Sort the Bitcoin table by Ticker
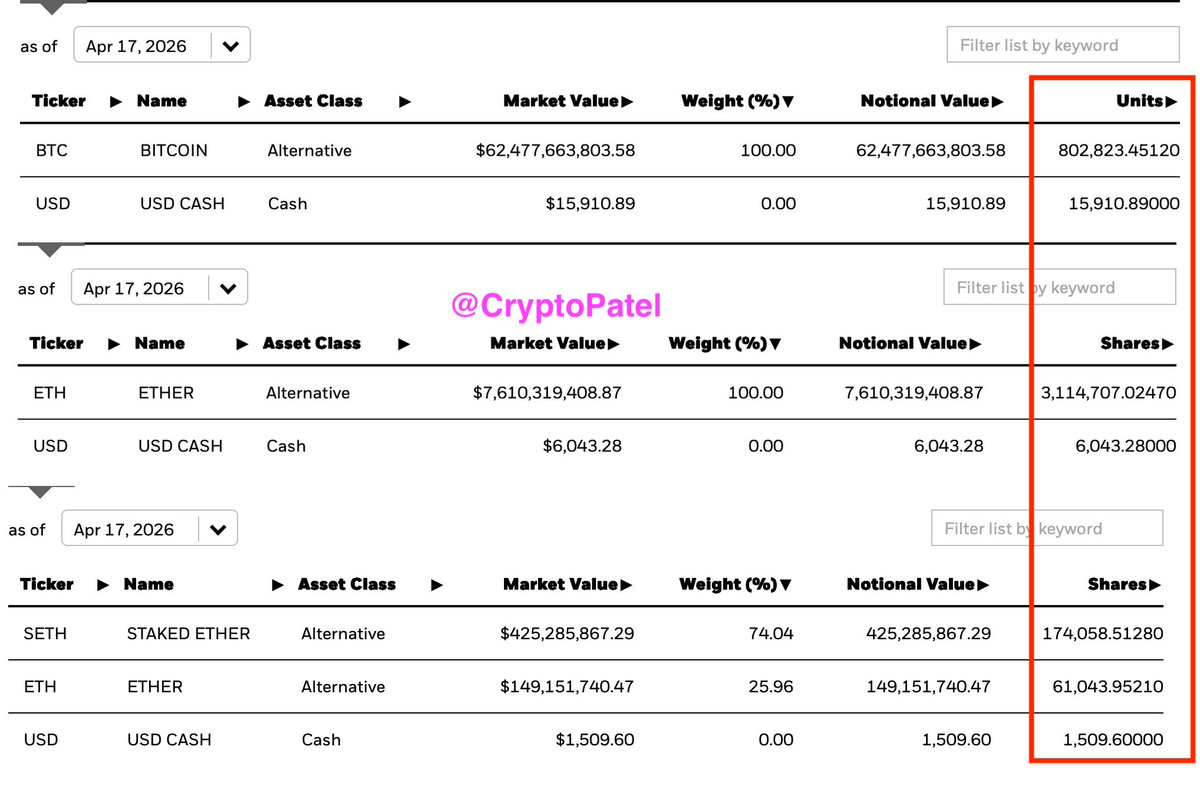 (59, 101)
